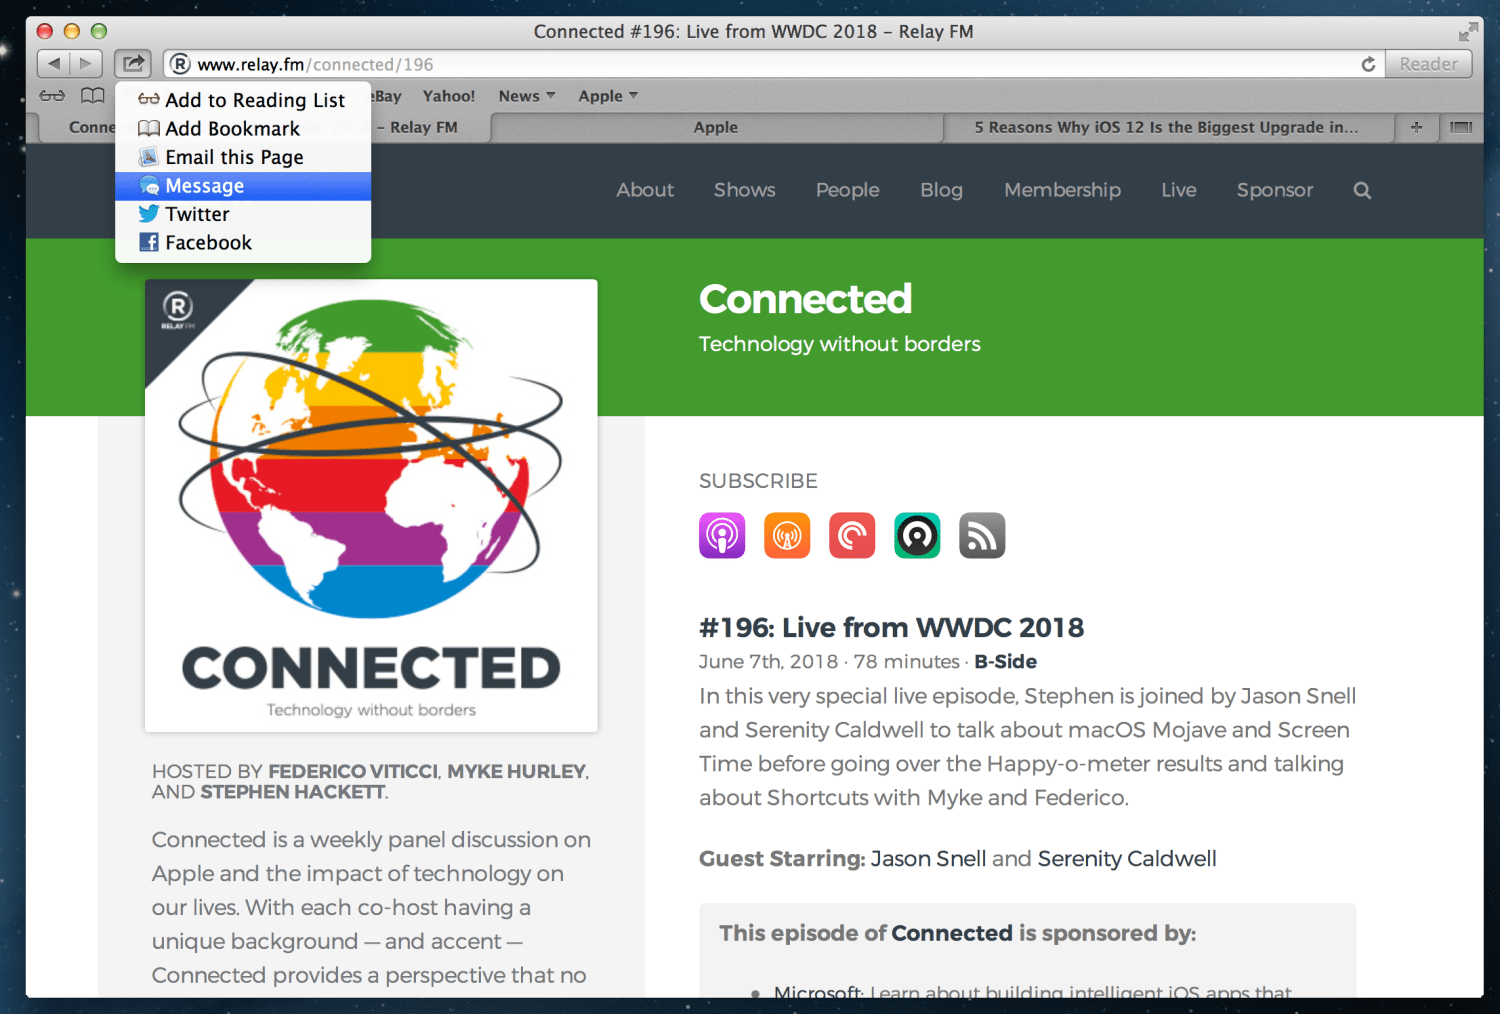Click host Federico Viticci's name
The image size is (1500, 1014).
pos(353,771)
